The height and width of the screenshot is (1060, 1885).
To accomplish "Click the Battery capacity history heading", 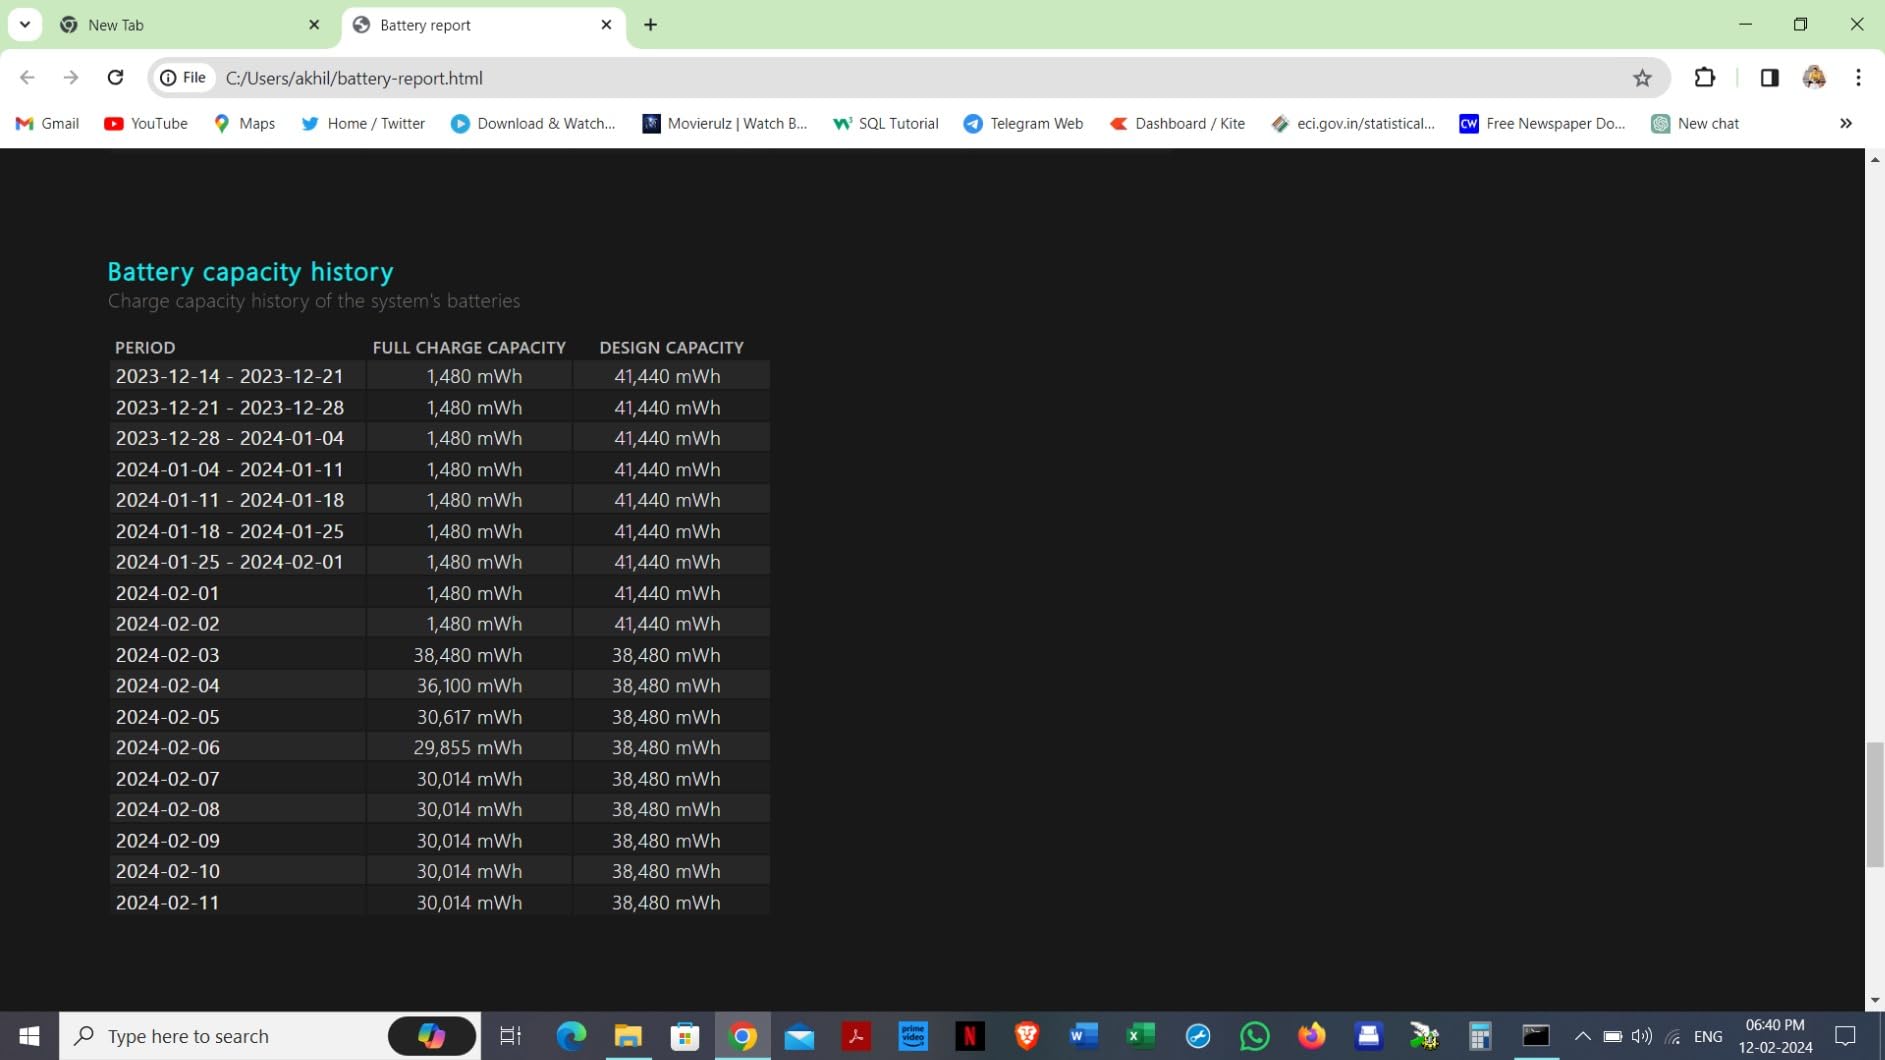I will tap(250, 272).
